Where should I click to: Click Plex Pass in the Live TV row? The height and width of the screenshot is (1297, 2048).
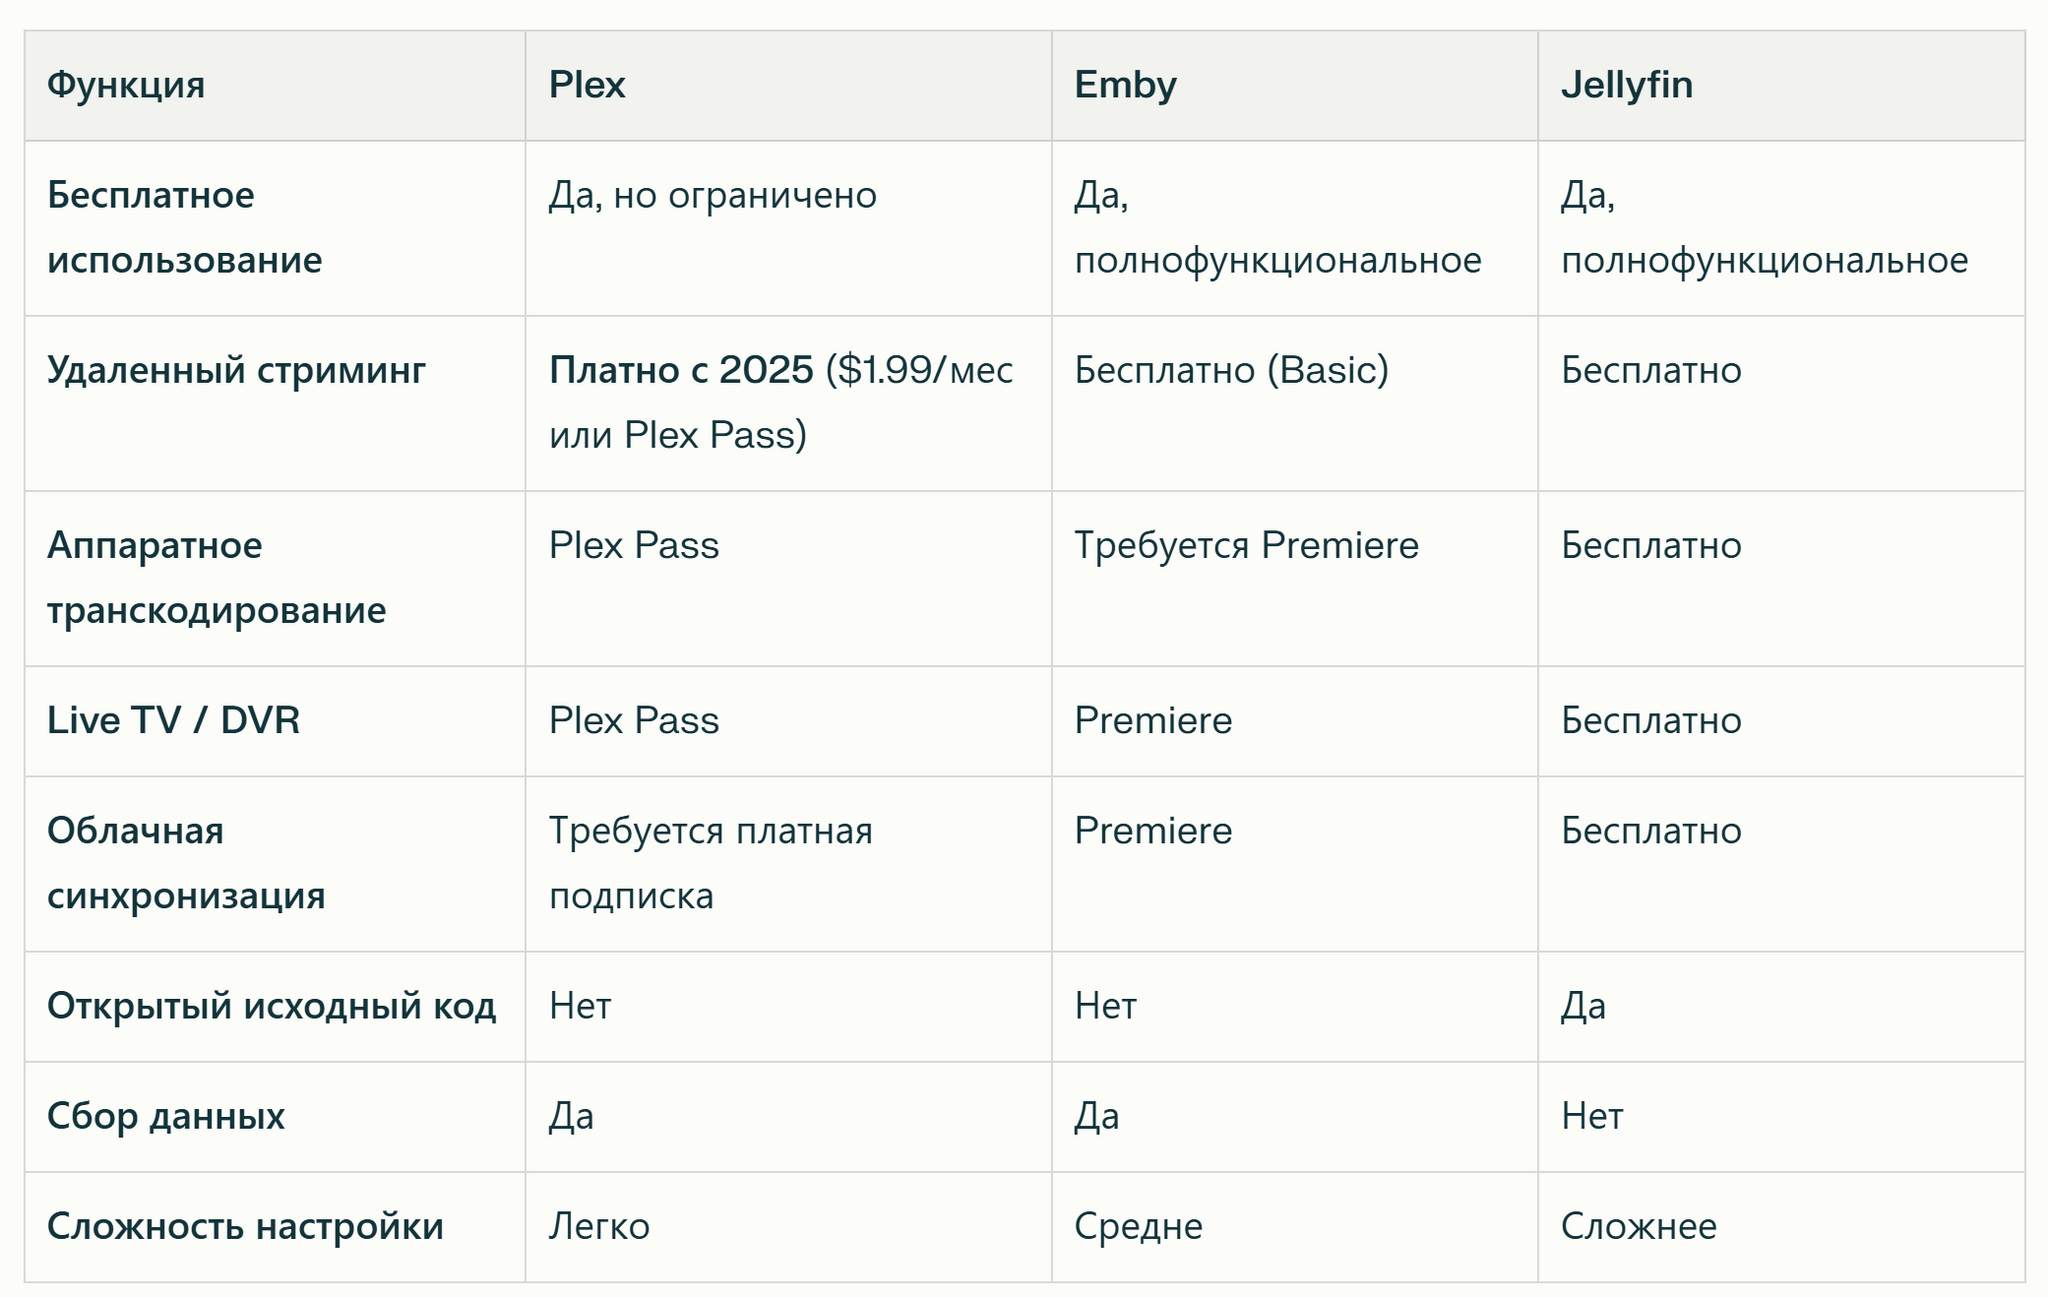(x=634, y=720)
